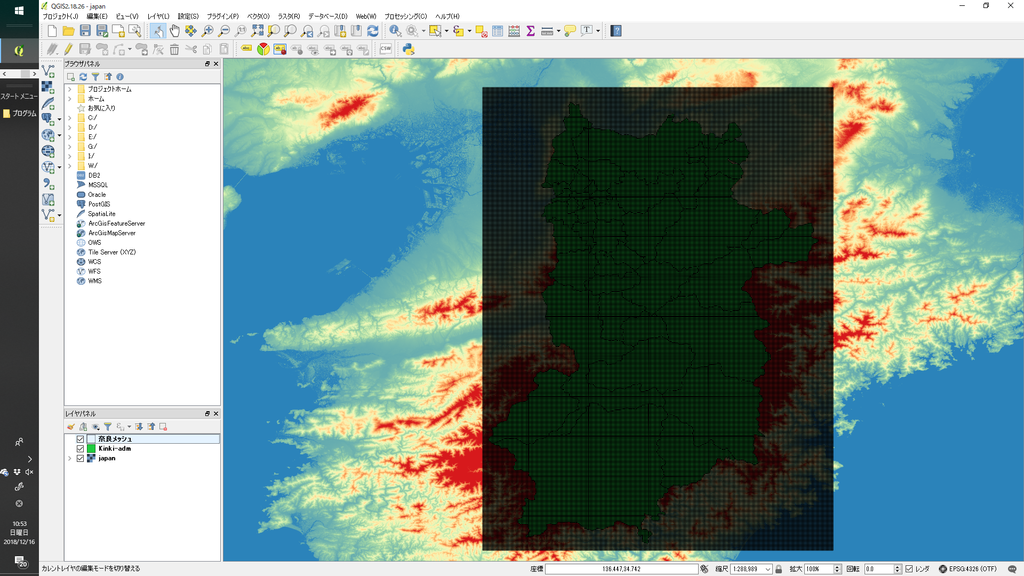Viewport: 1024px width, 576px height.
Task: Click the New Project icon
Action: pos(52,31)
